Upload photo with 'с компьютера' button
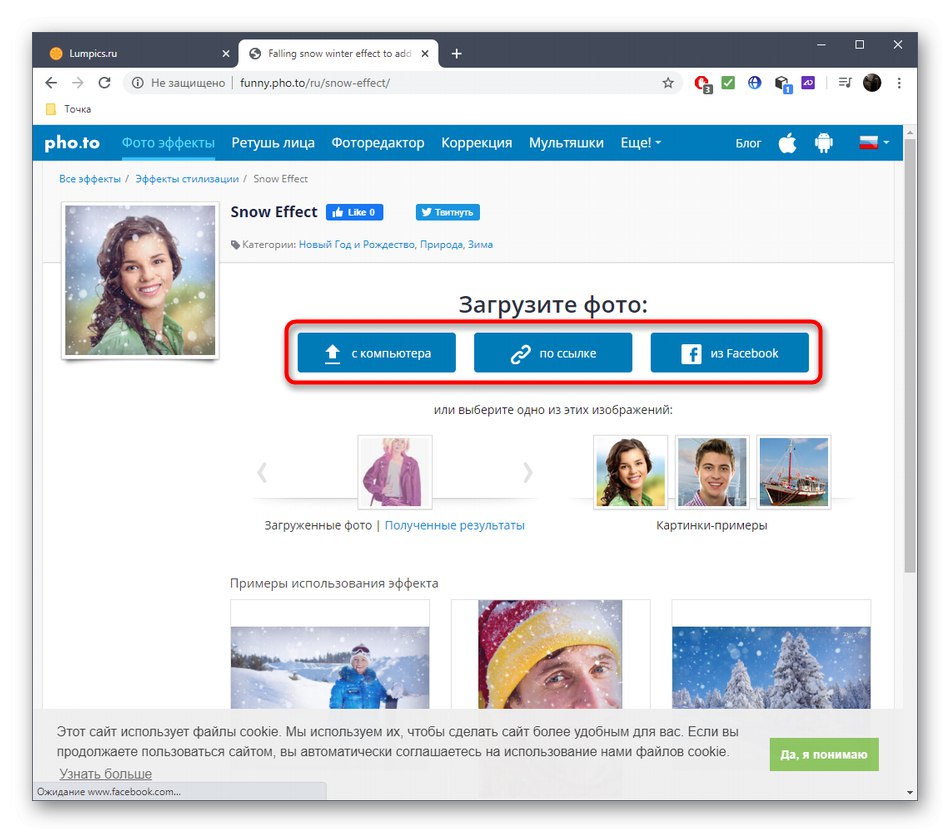The image size is (950, 833). (x=376, y=353)
